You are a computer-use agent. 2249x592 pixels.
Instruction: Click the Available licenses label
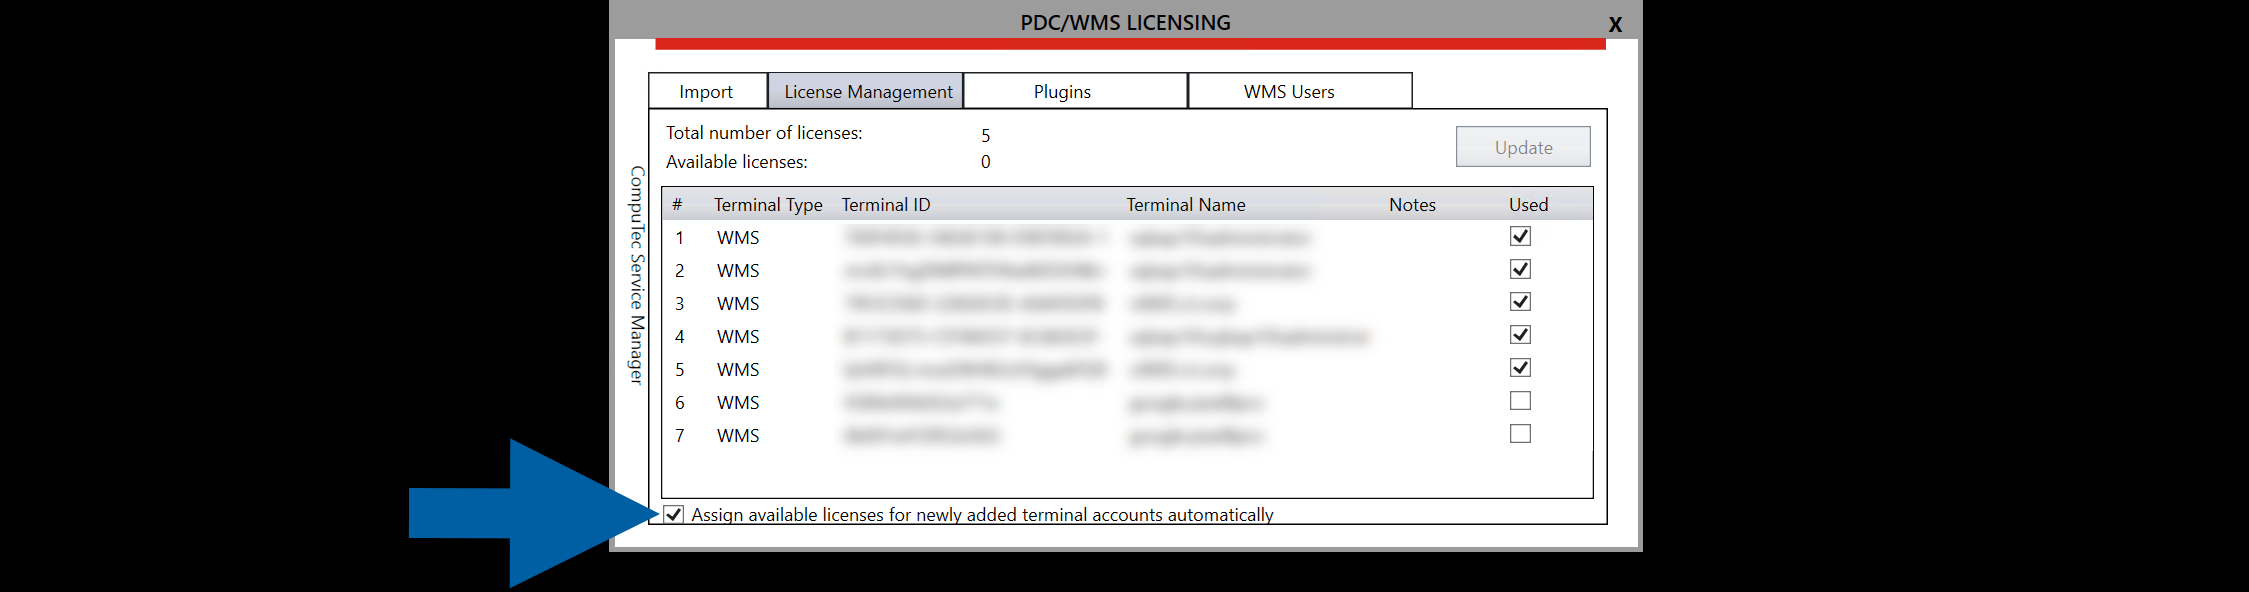737,162
